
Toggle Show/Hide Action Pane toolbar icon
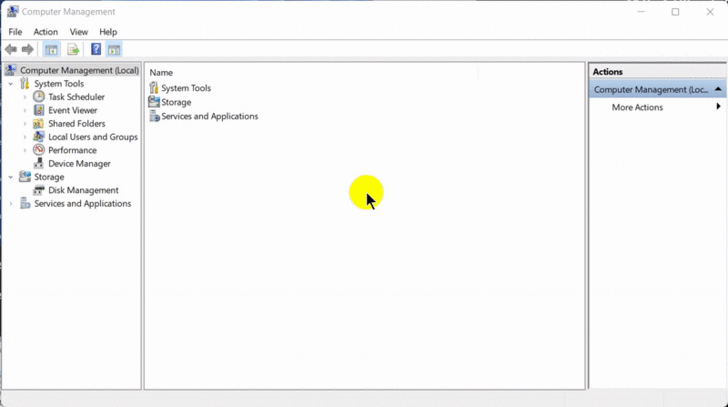pyautogui.click(x=114, y=49)
